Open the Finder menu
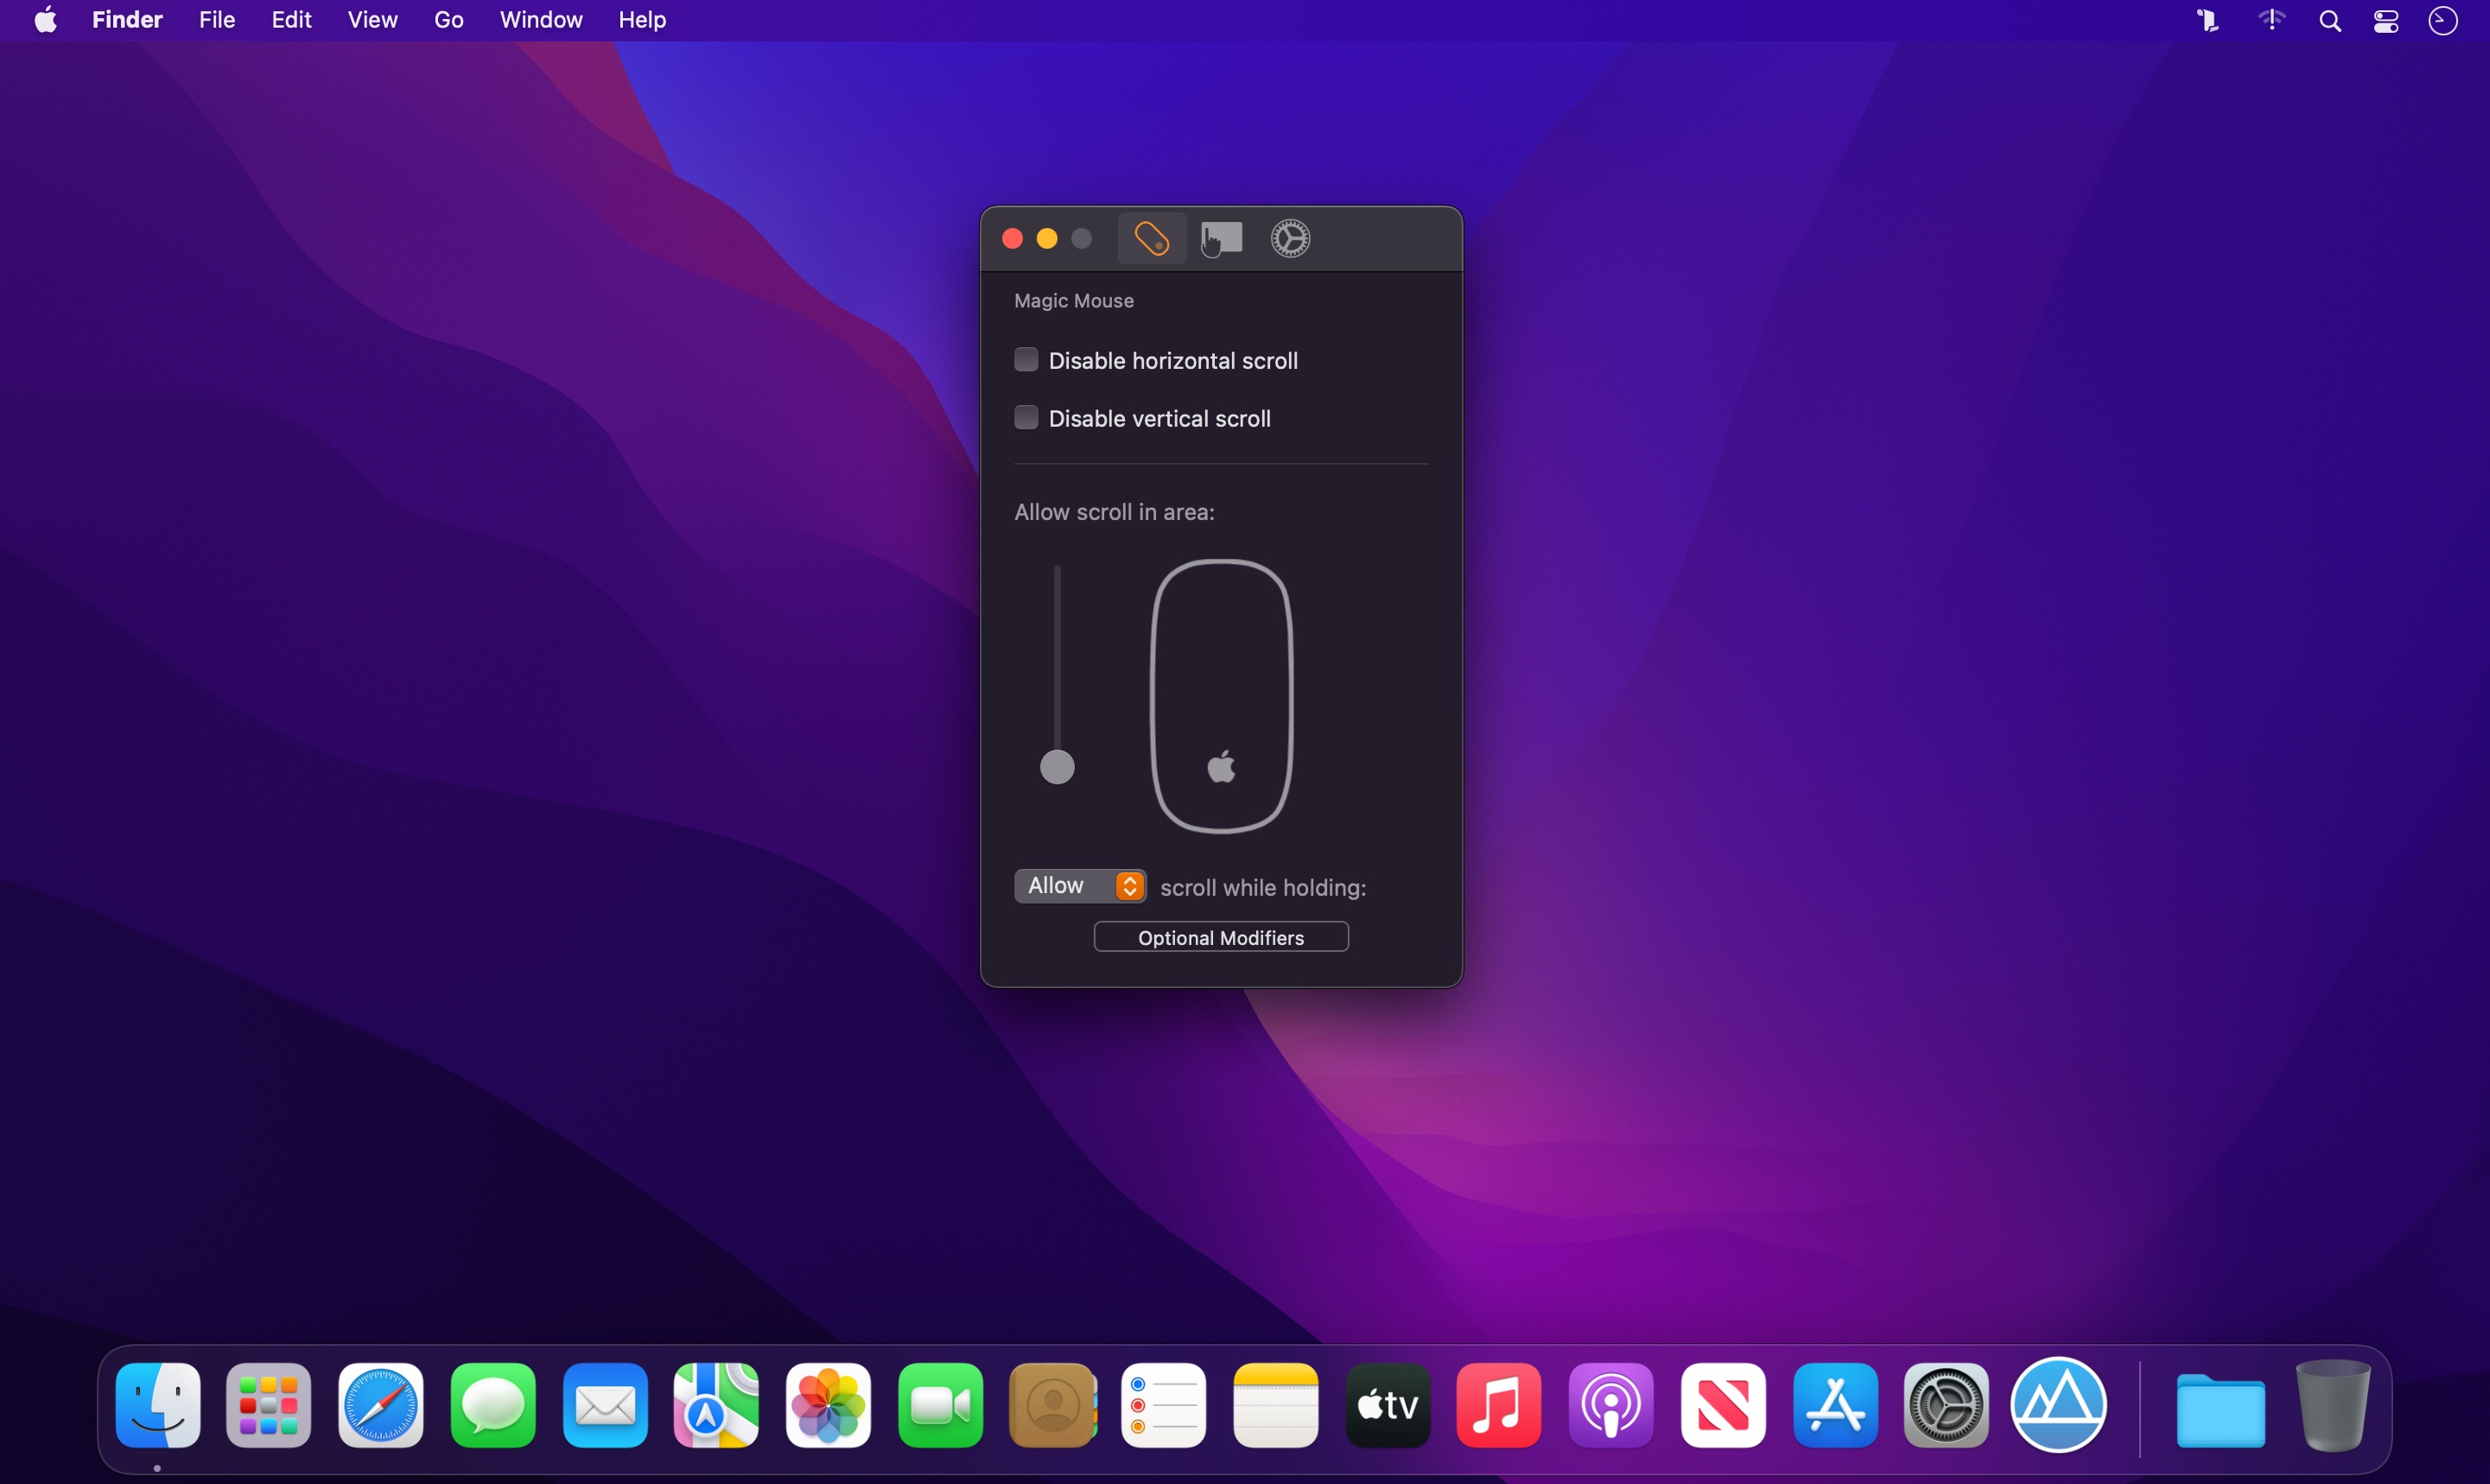This screenshot has height=1484, width=2490. click(127, 20)
